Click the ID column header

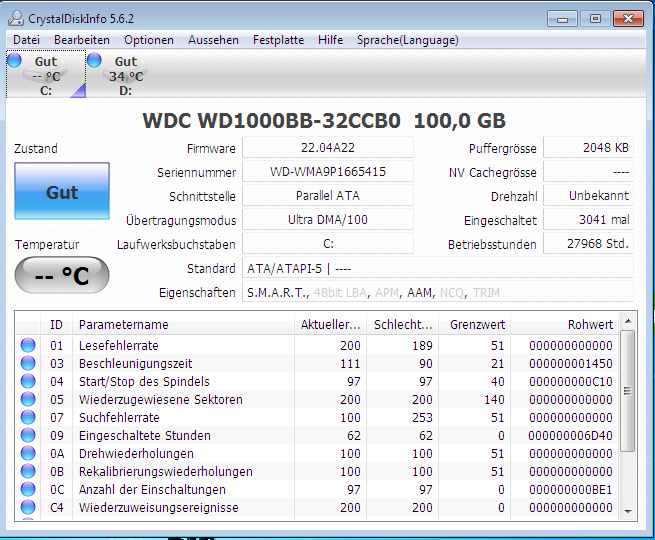(56, 325)
